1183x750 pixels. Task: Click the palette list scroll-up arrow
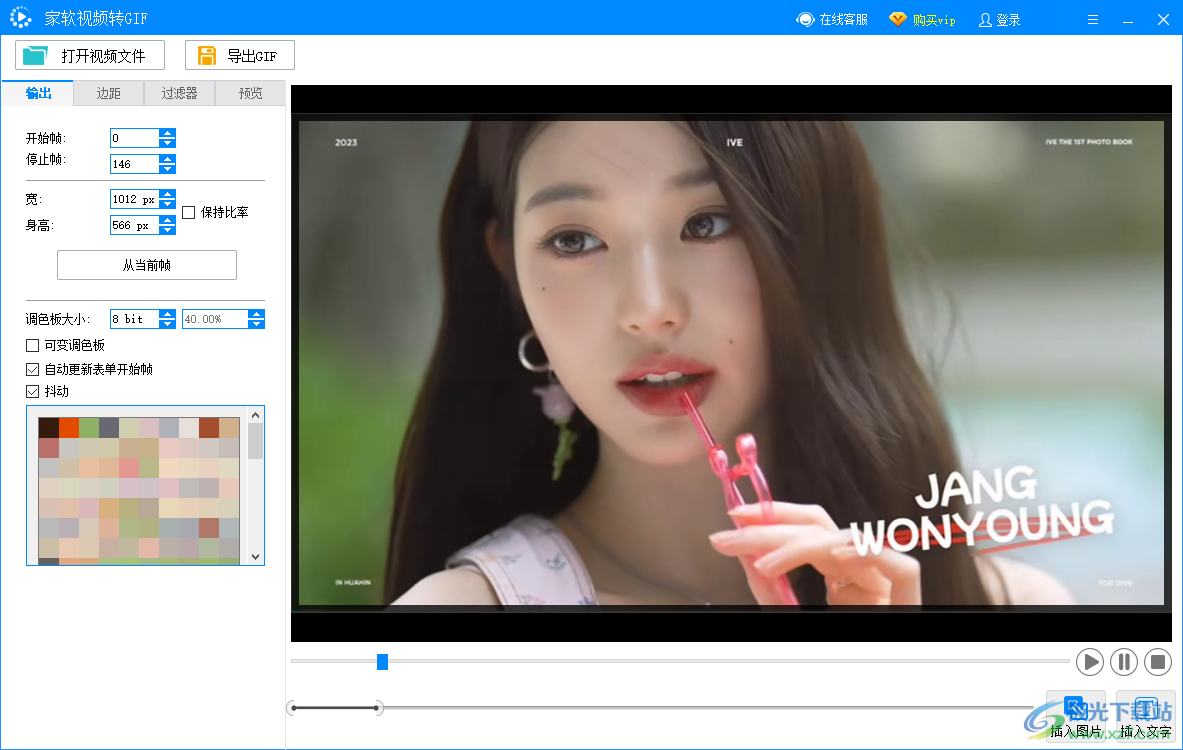pos(256,415)
